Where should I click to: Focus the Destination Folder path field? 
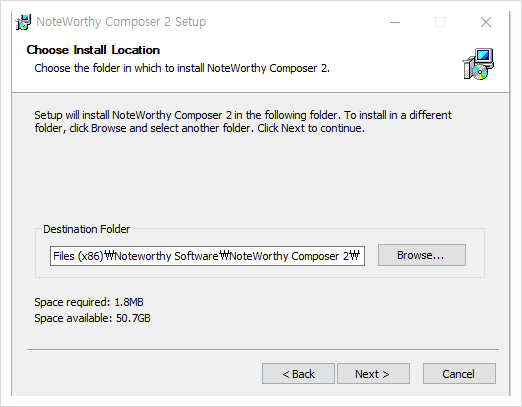coord(207,256)
